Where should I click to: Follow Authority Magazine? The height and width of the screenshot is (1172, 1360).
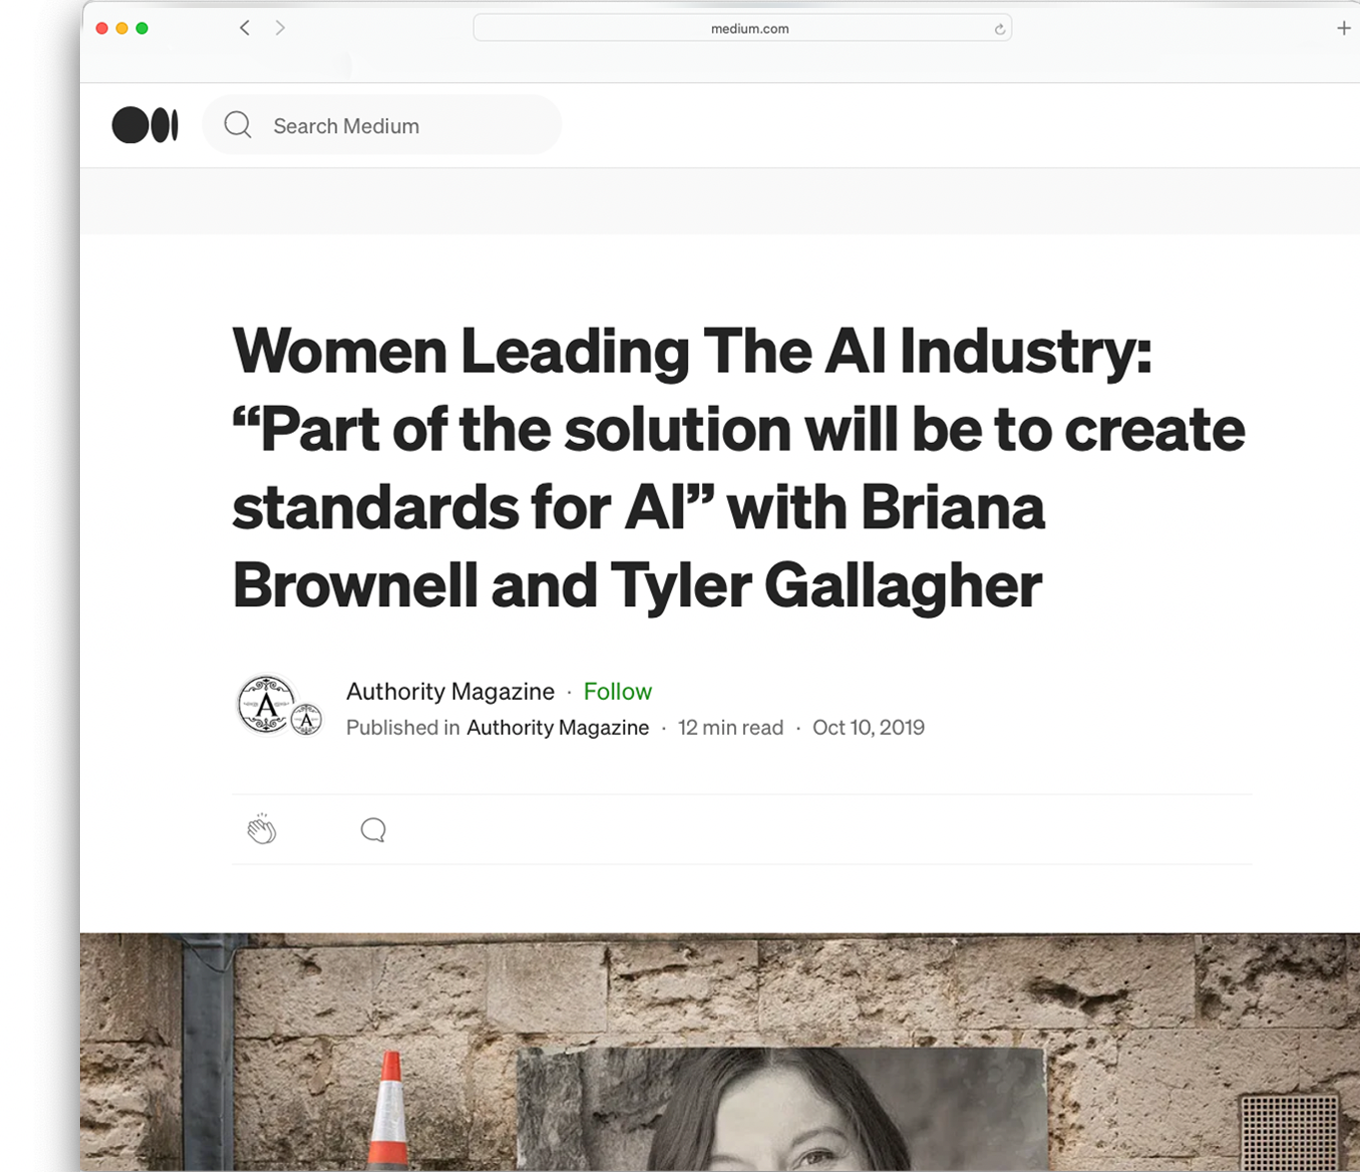tap(617, 691)
